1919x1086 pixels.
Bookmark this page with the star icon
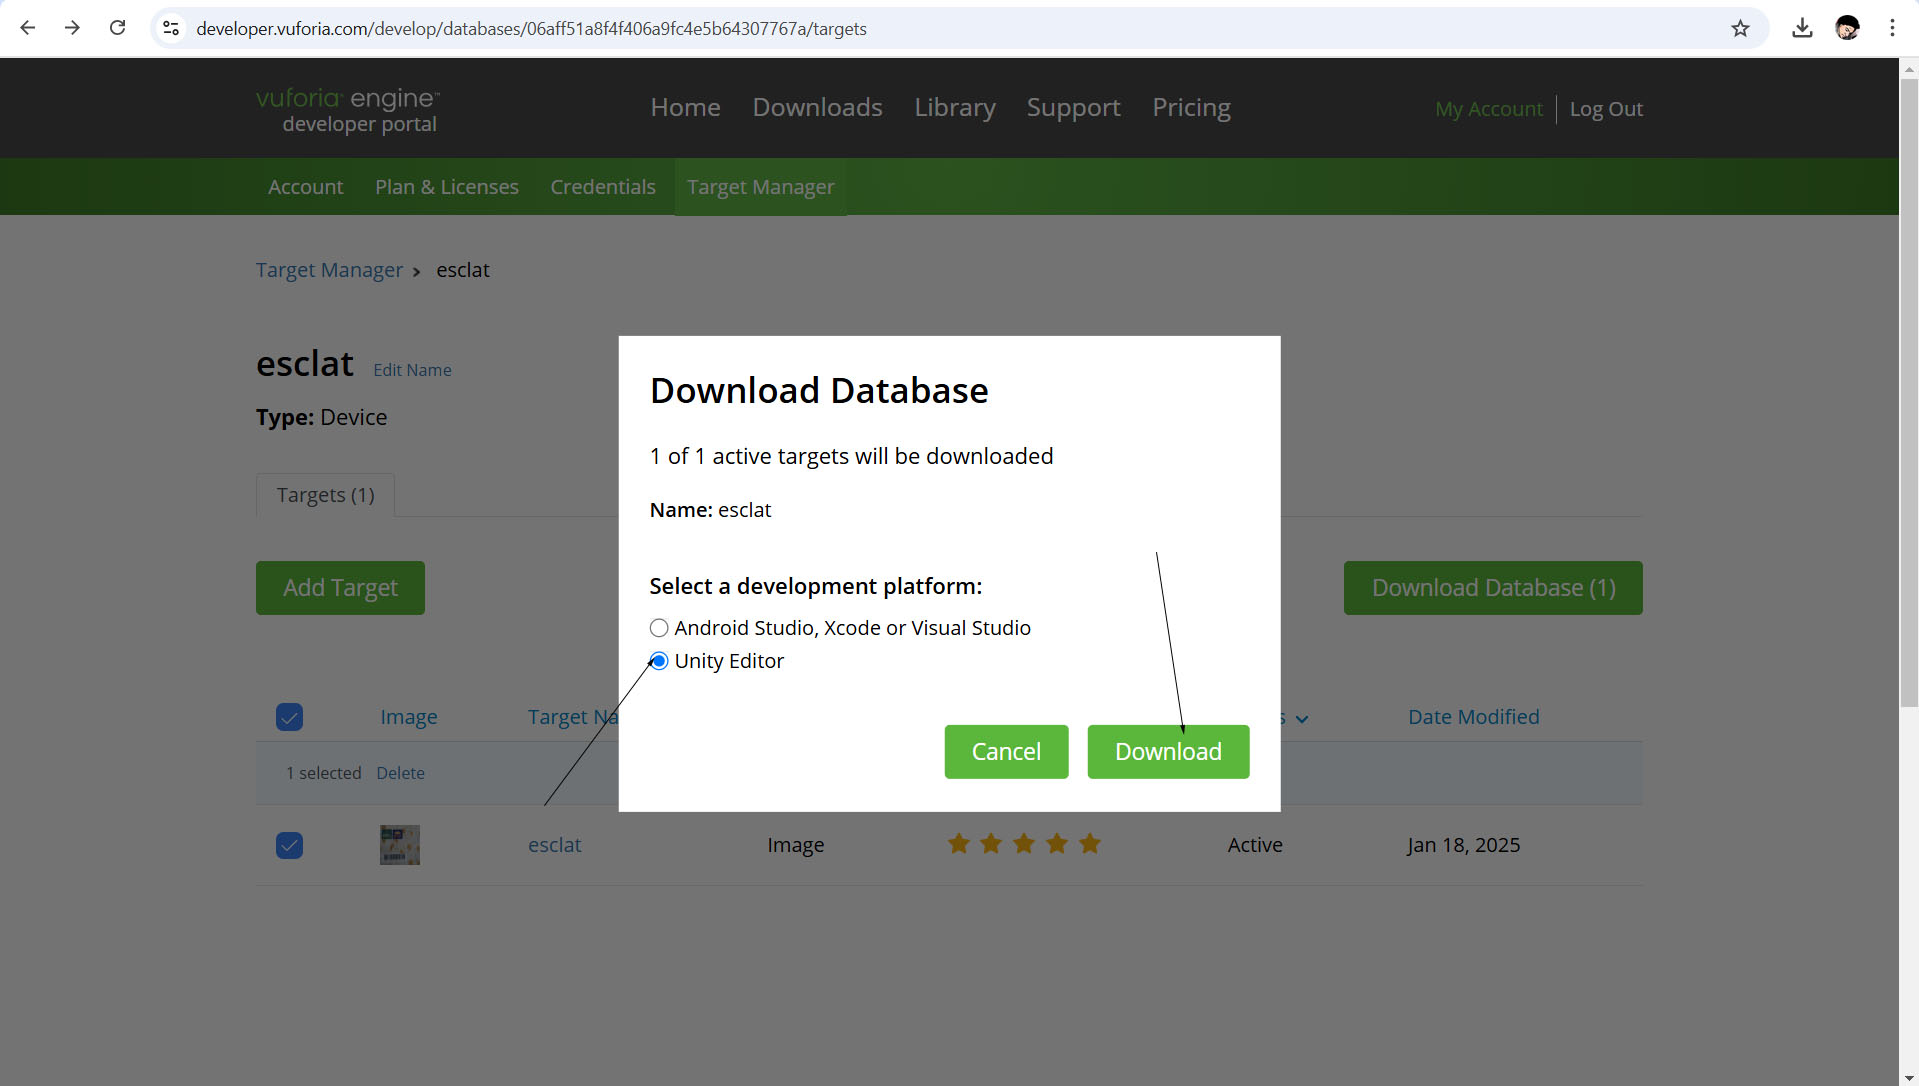(1740, 28)
